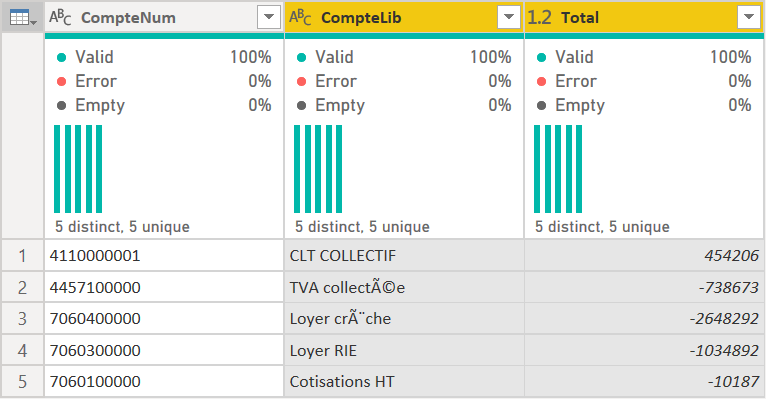Open the CompteLib column filter dropdown

point(509,17)
